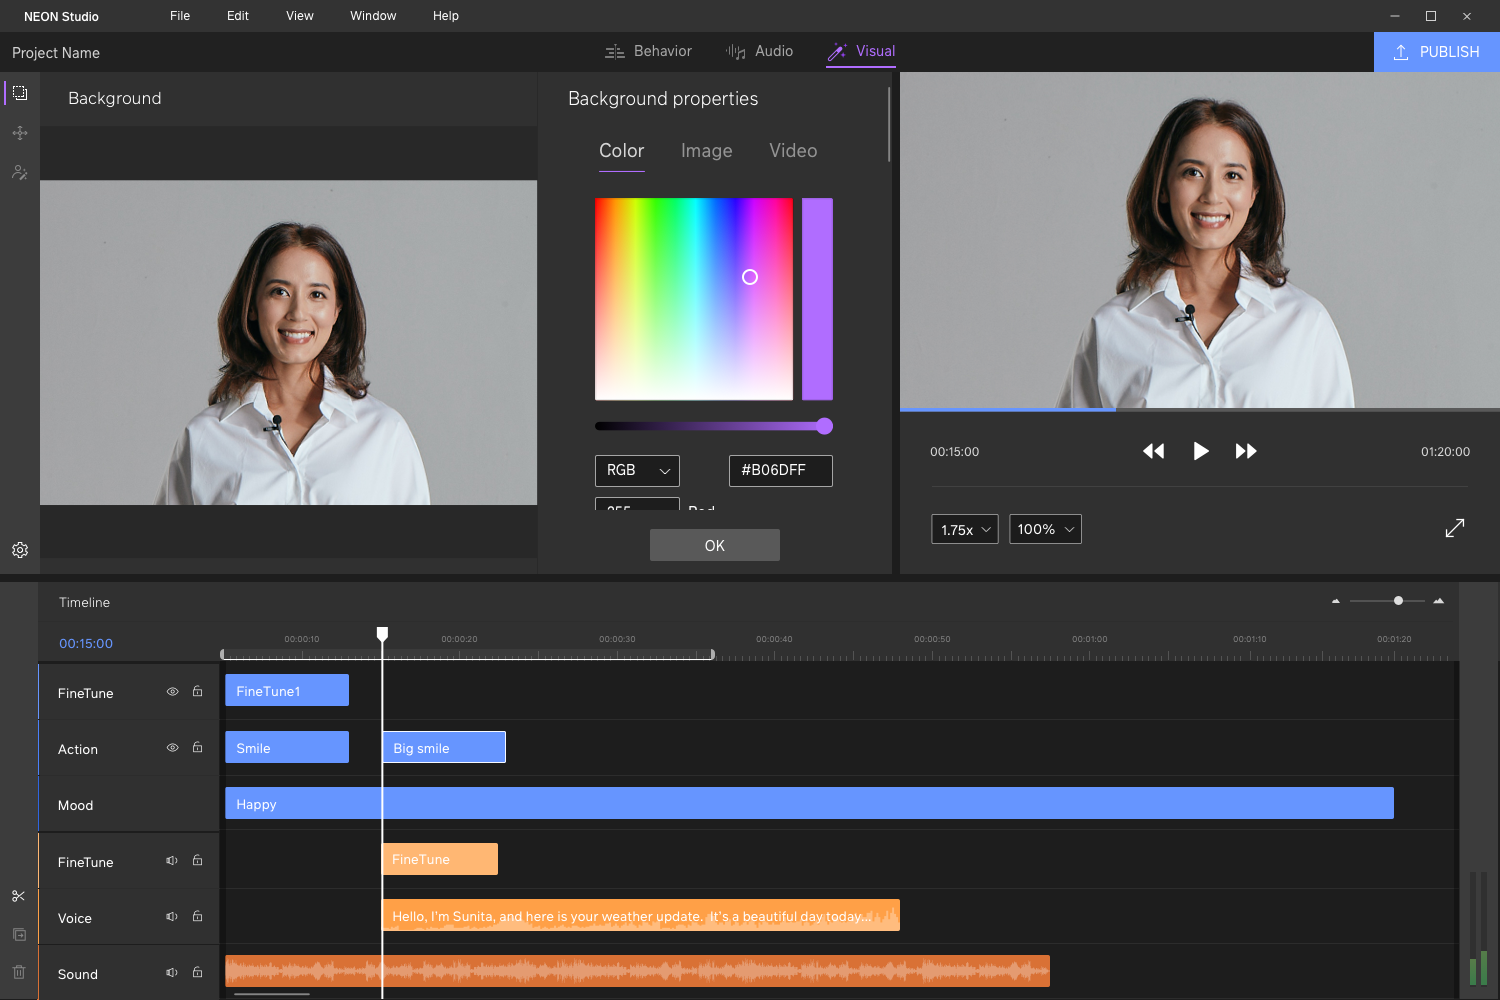Mute the orange FineTune audio track
1500x1000 pixels.
pyautogui.click(x=172, y=860)
